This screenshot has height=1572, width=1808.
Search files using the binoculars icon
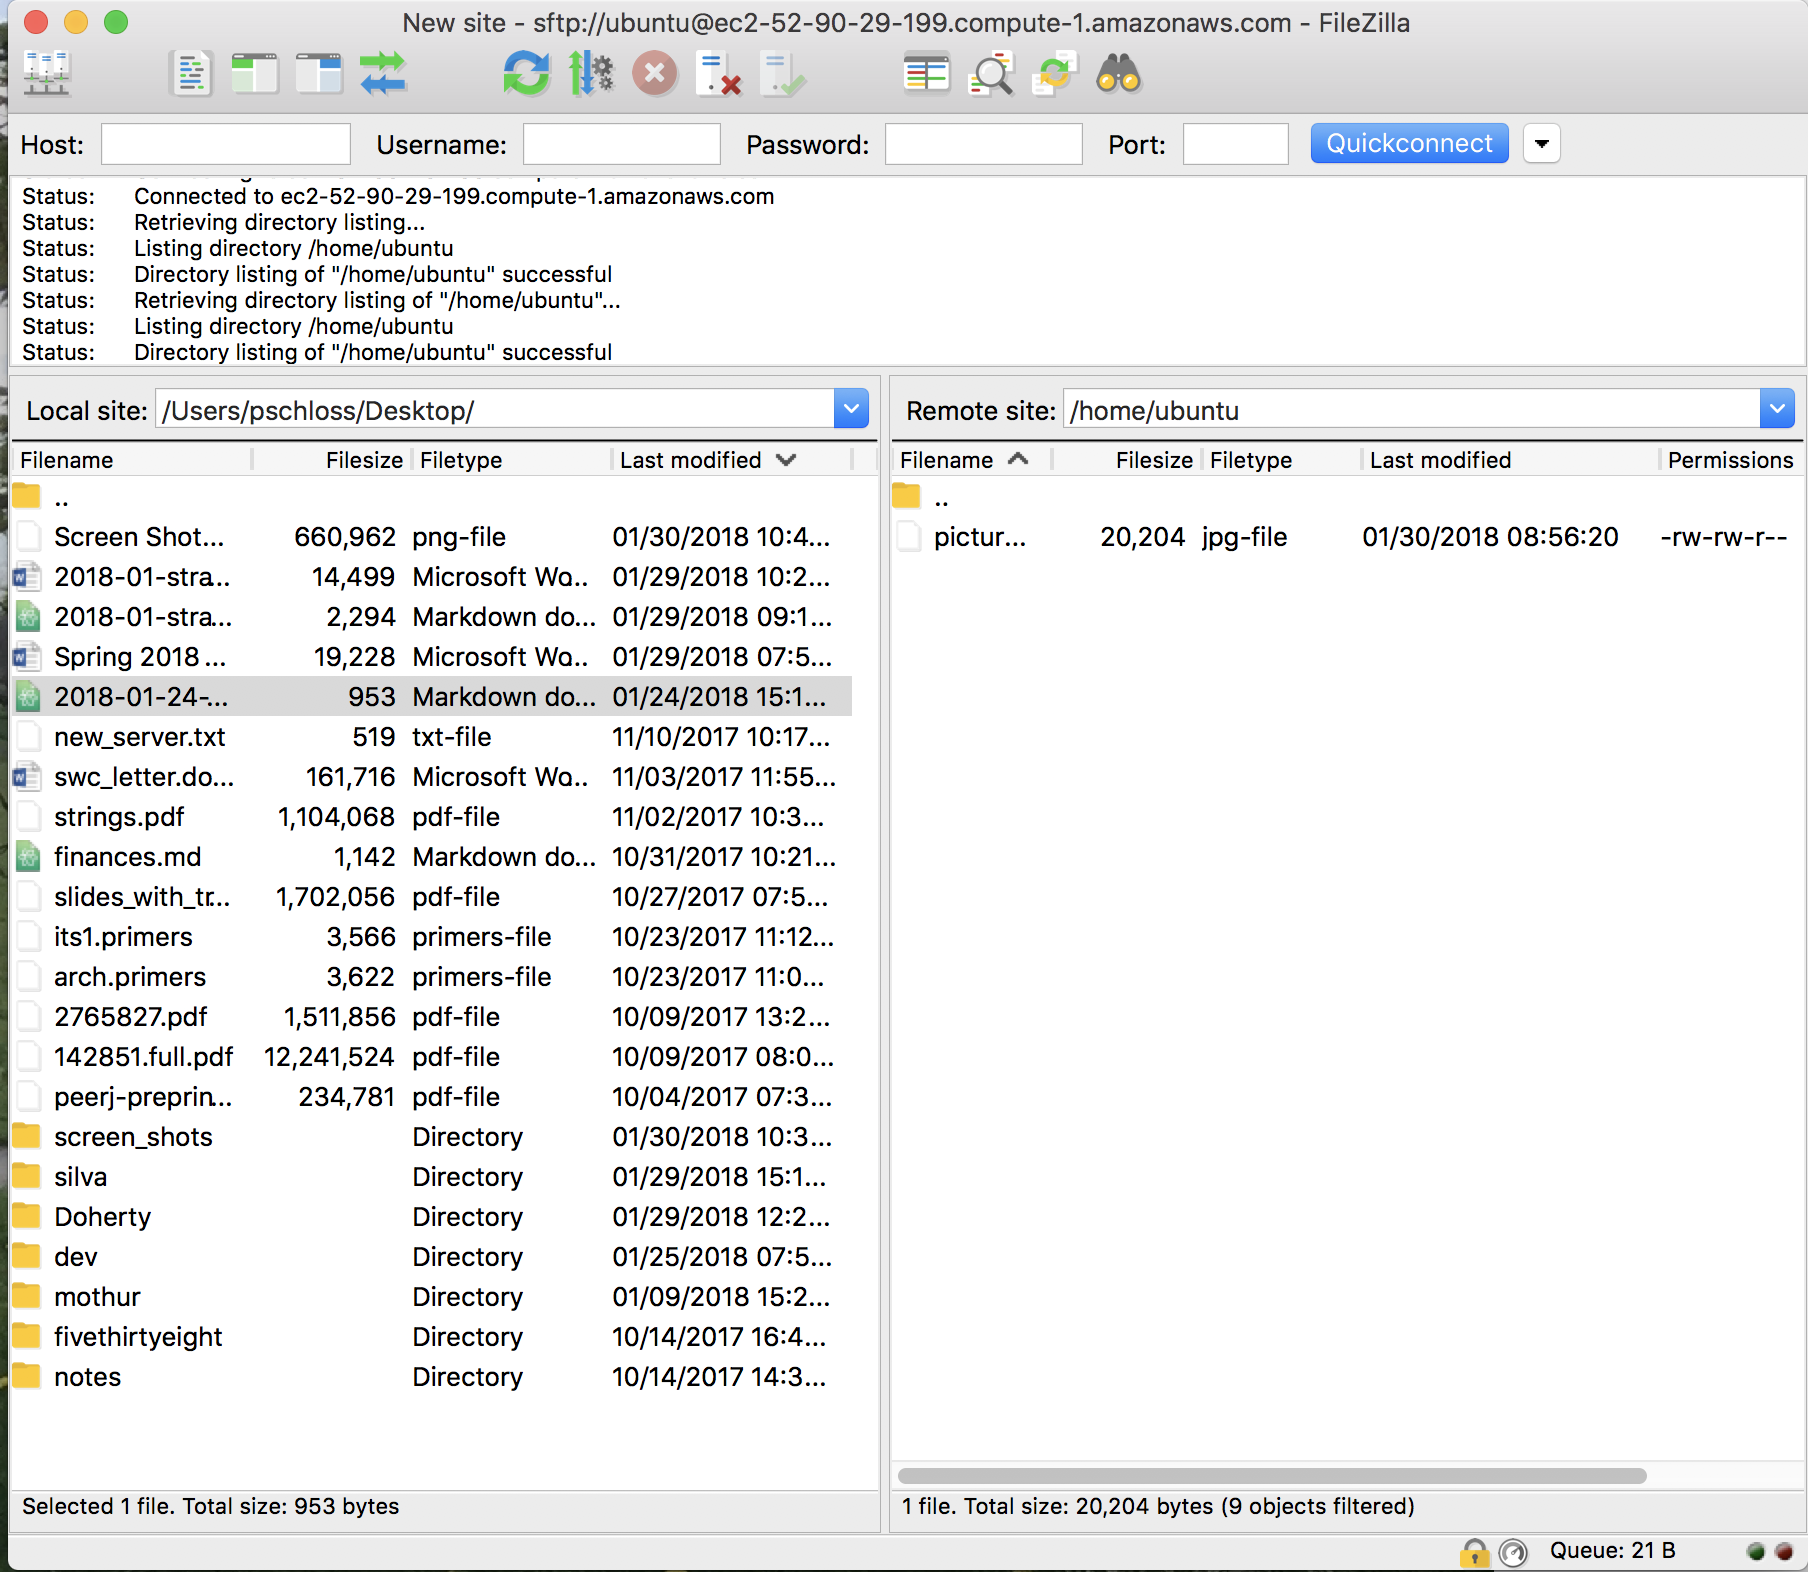pyautogui.click(x=1118, y=74)
